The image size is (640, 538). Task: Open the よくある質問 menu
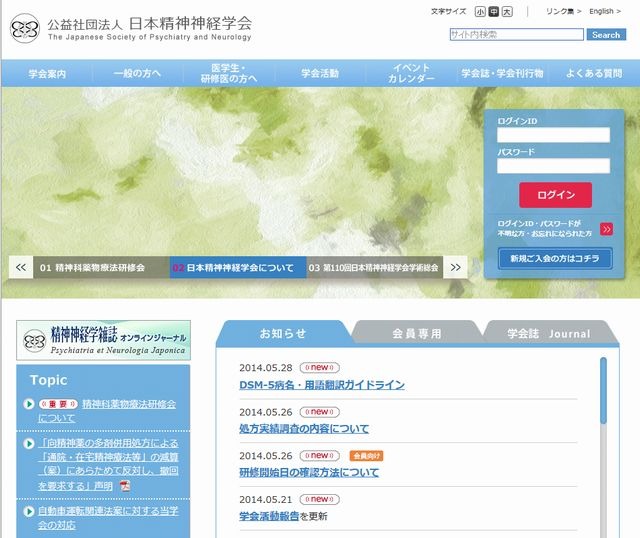coord(594,73)
